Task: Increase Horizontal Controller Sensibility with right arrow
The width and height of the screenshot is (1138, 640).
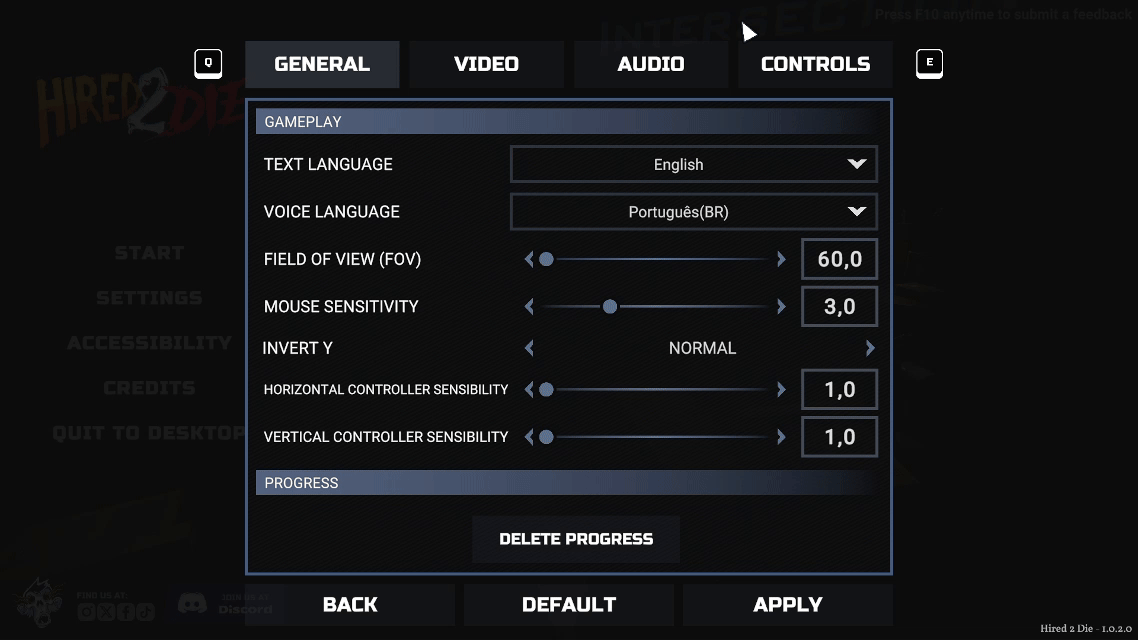Action: tap(781, 390)
